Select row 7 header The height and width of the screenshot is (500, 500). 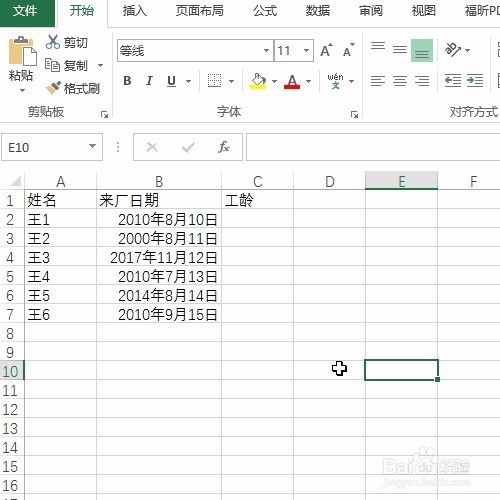[x=12, y=314]
